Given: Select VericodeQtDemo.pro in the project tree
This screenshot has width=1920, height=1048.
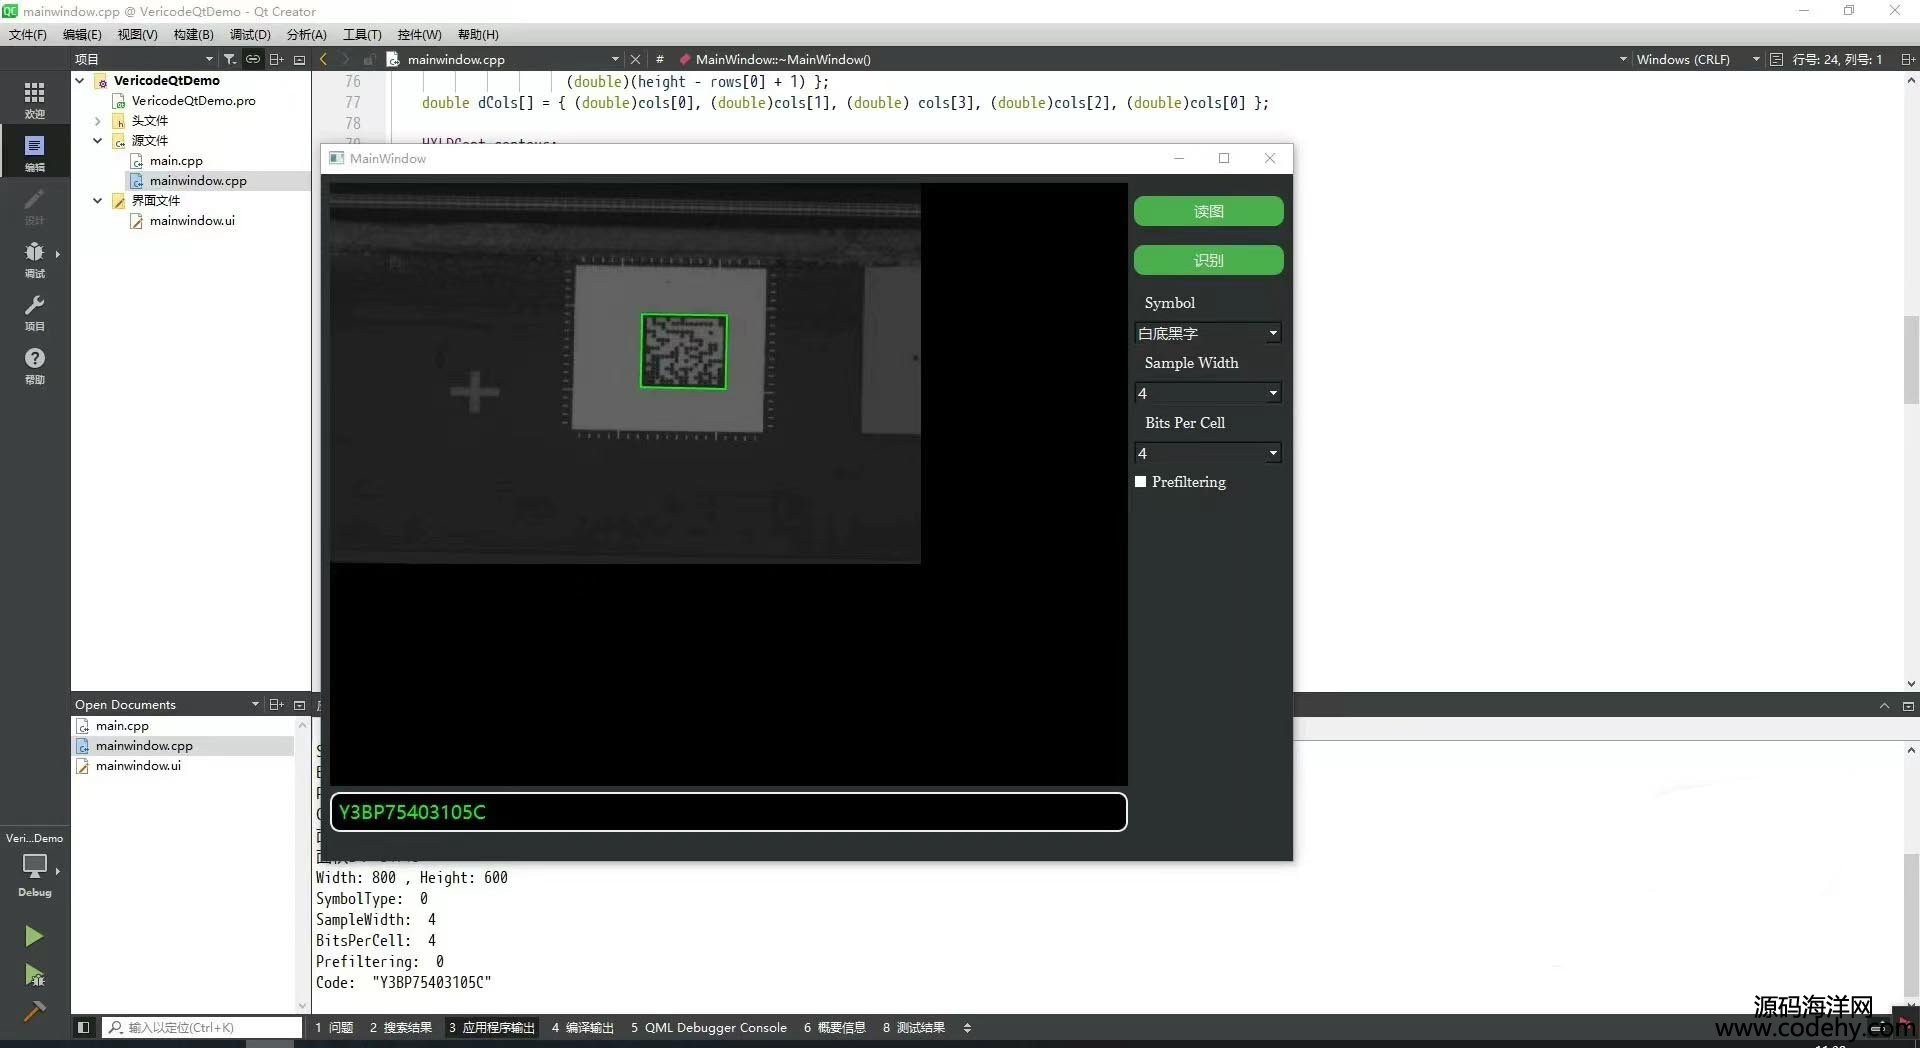Looking at the screenshot, I should pyautogui.click(x=193, y=100).
